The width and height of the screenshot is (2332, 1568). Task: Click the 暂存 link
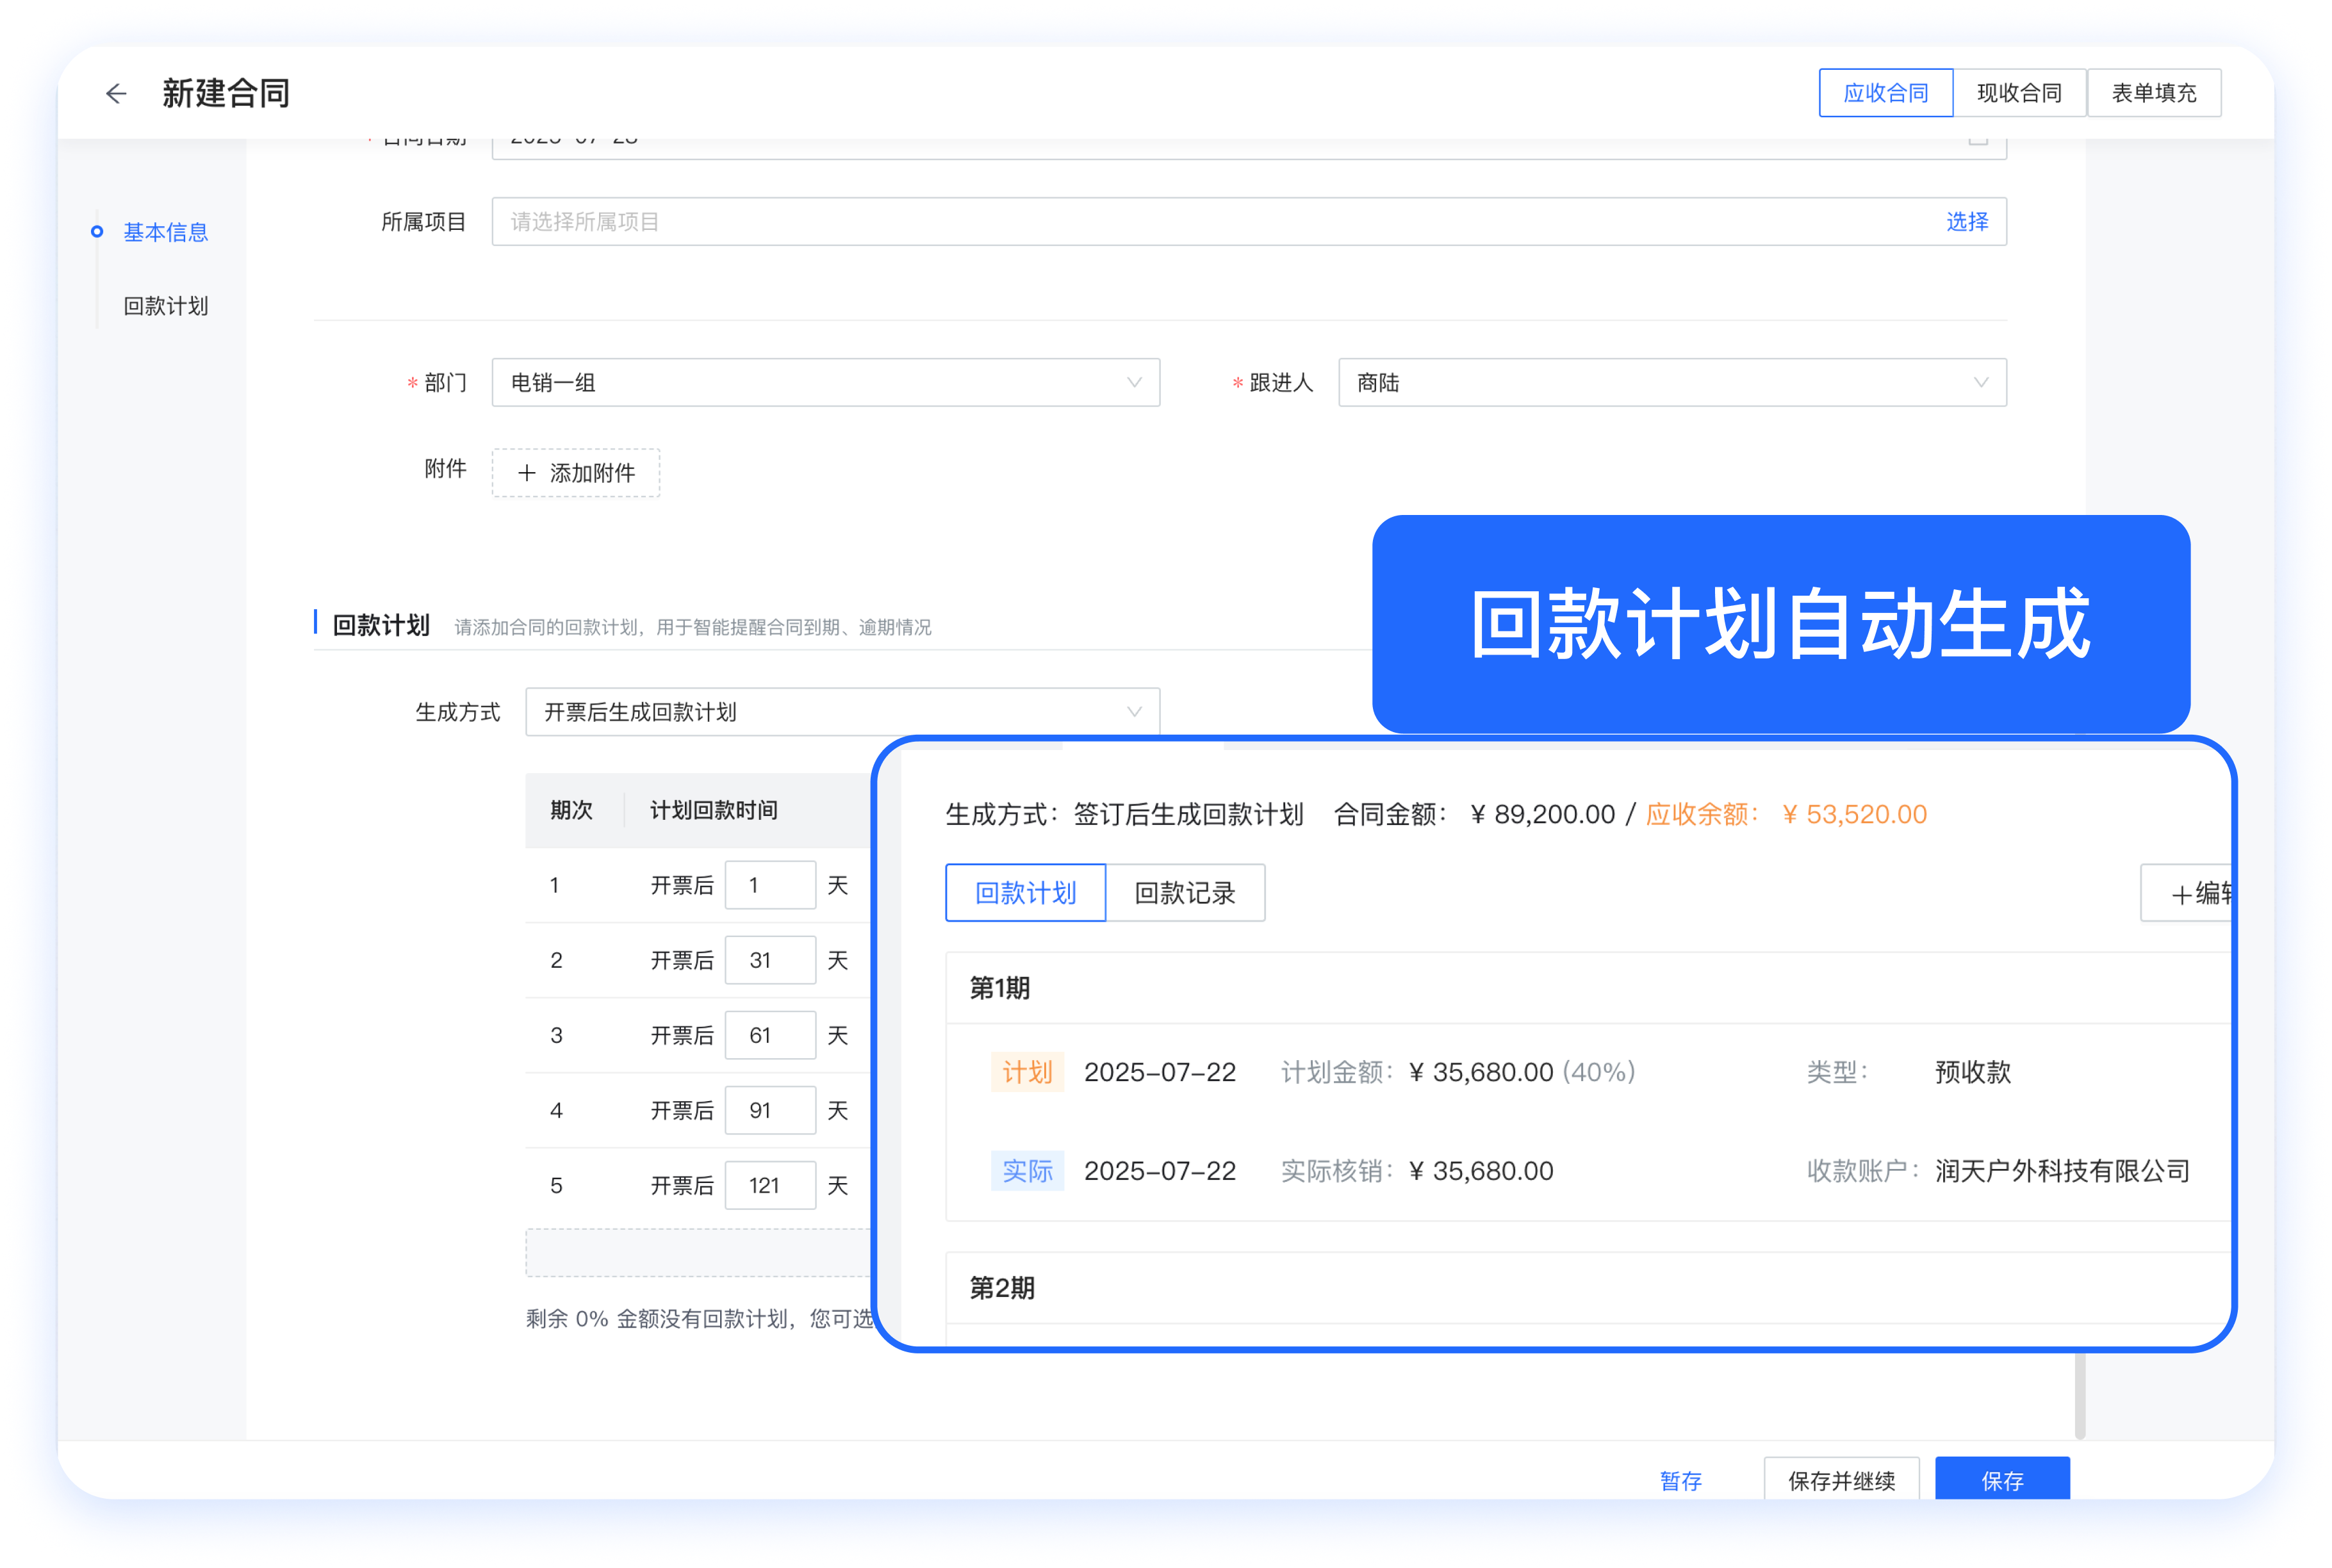tap(1680, 1480)
